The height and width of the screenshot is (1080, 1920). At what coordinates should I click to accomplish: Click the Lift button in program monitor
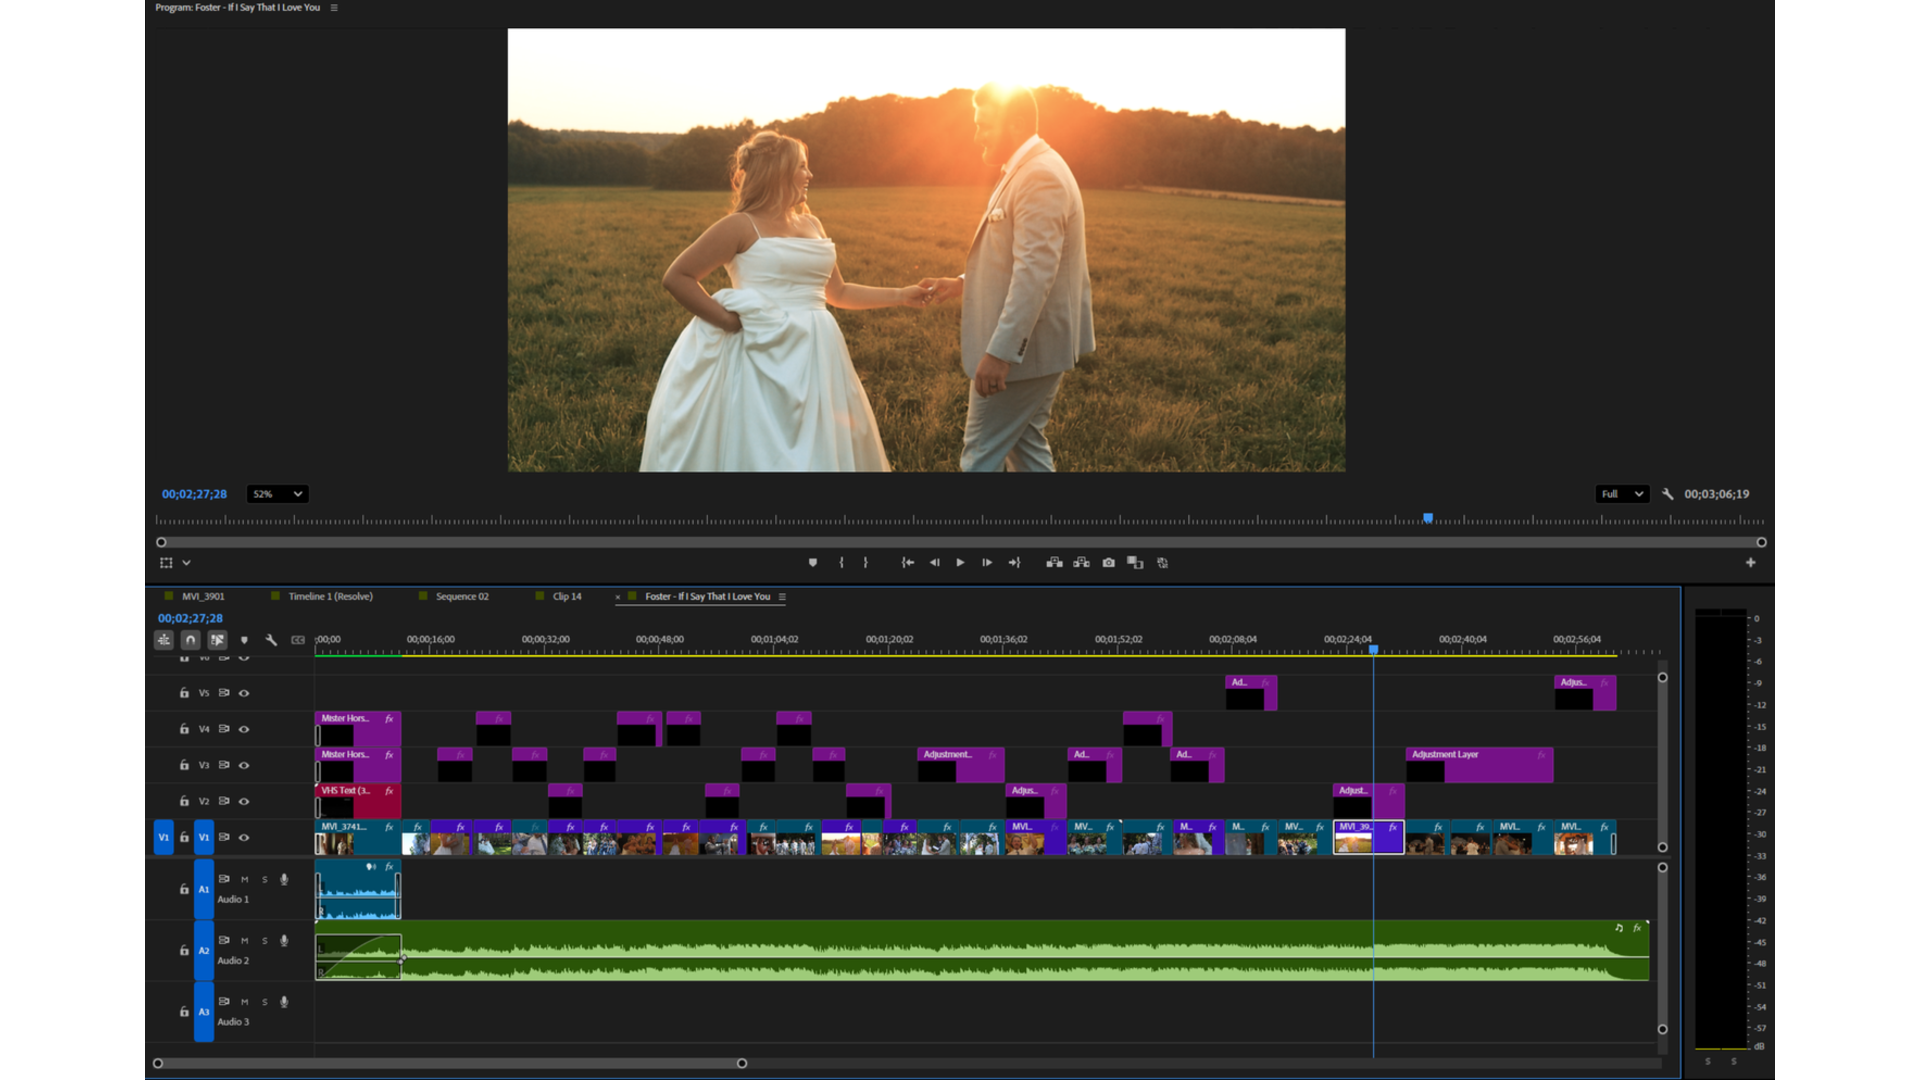click(x=1054, y=563)
